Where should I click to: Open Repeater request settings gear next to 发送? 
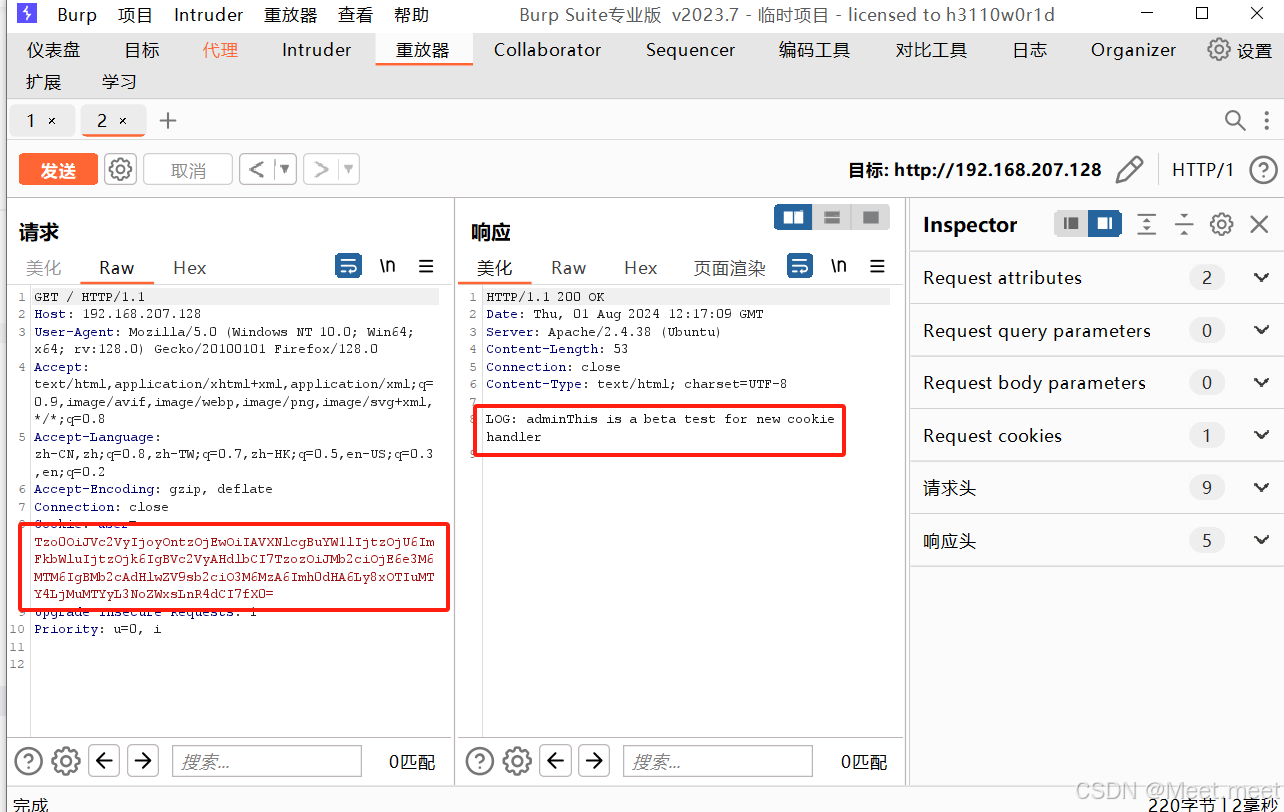click(x=121, y=169)
